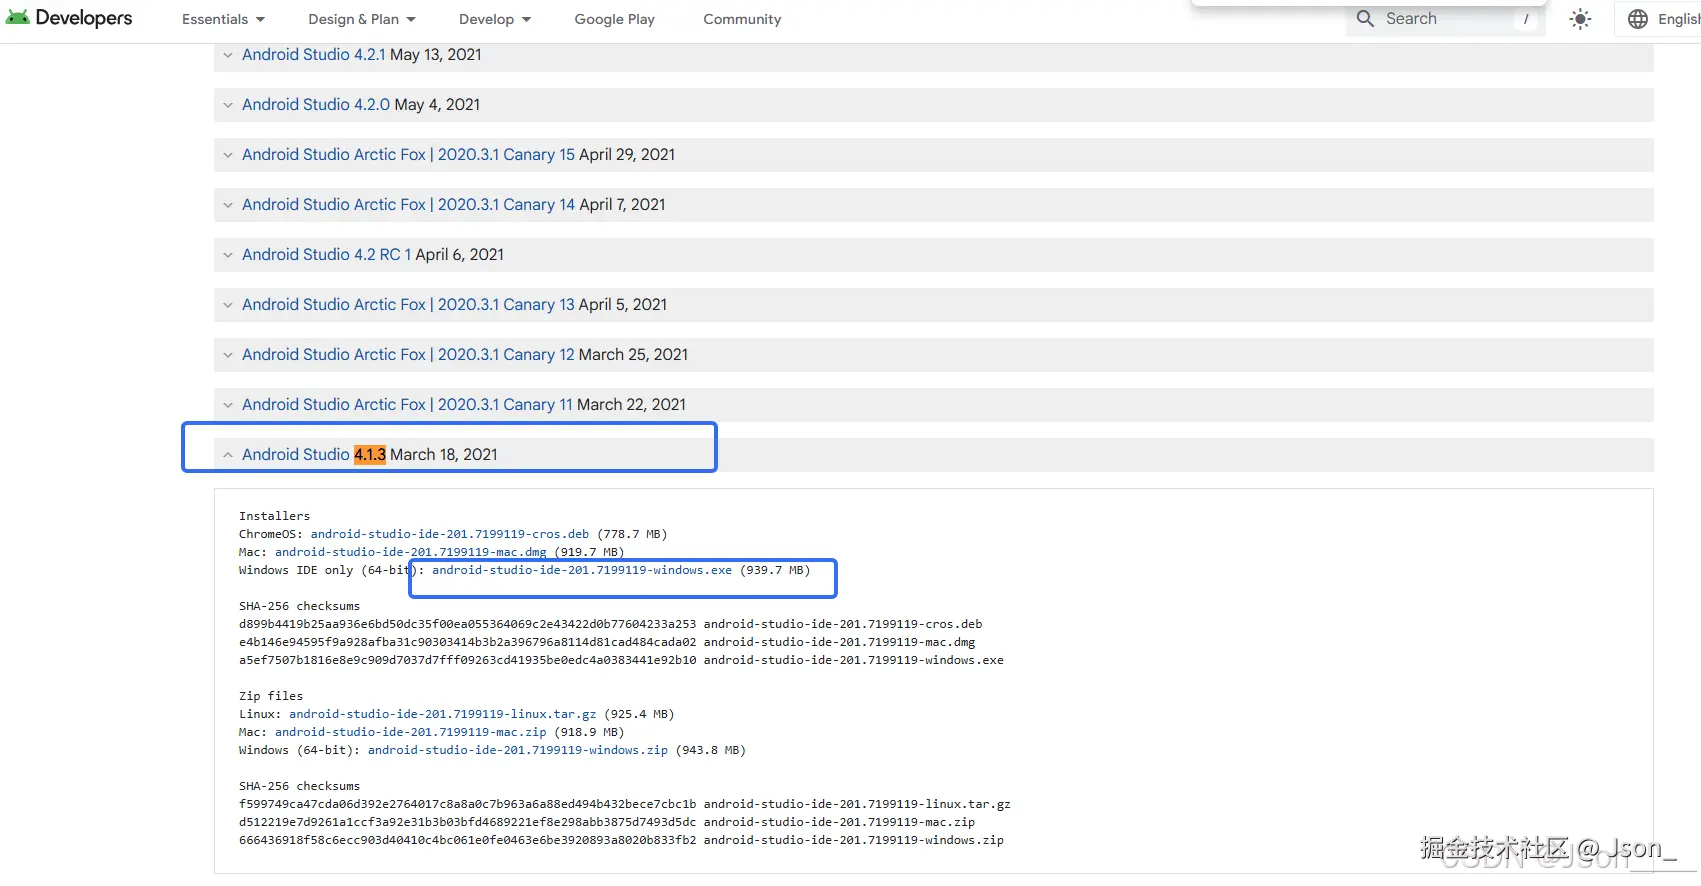Expand the Arctic Fox Canary 11 chevron
Screen dimensions: 1701x886
[228, 405]
